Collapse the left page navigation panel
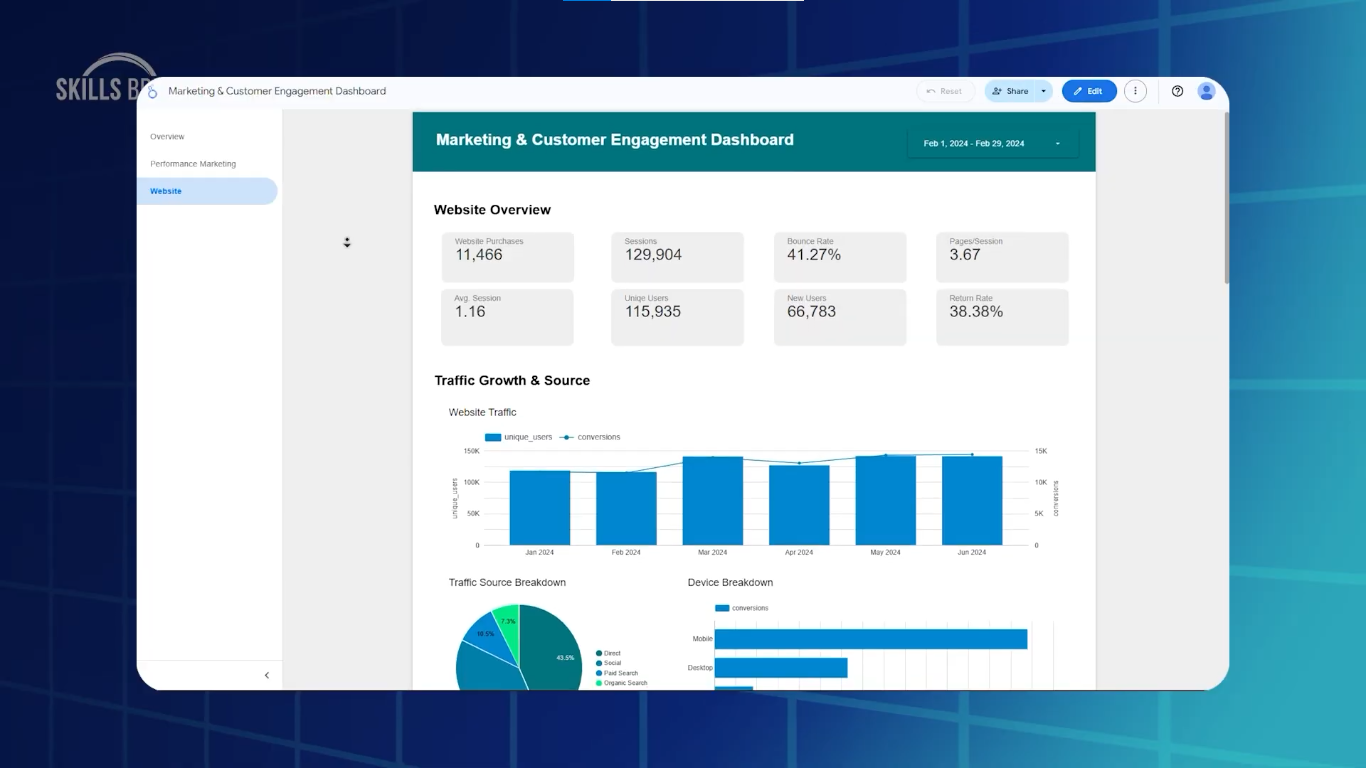 click(x=266, y=675)
